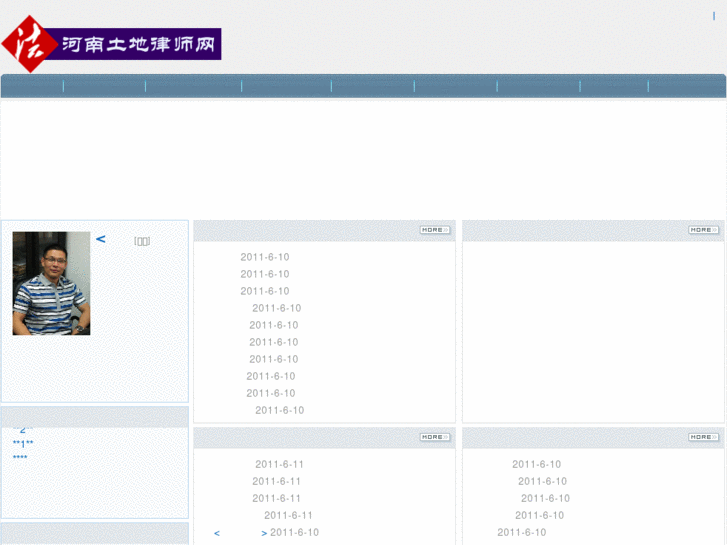Click MORE in the empty upper right panel
727x545 pixels.
point(703,230)
